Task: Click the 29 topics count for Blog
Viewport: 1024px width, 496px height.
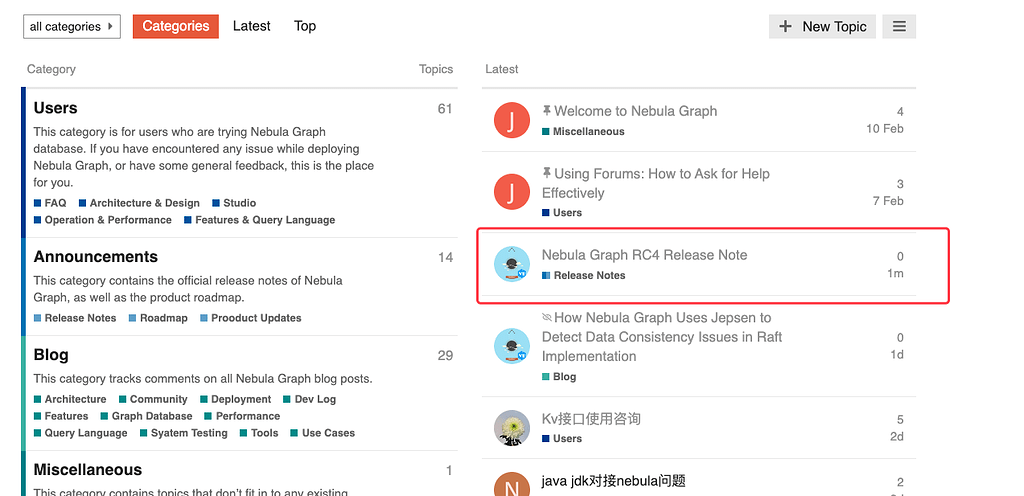Action: click(x=445, y=356)
